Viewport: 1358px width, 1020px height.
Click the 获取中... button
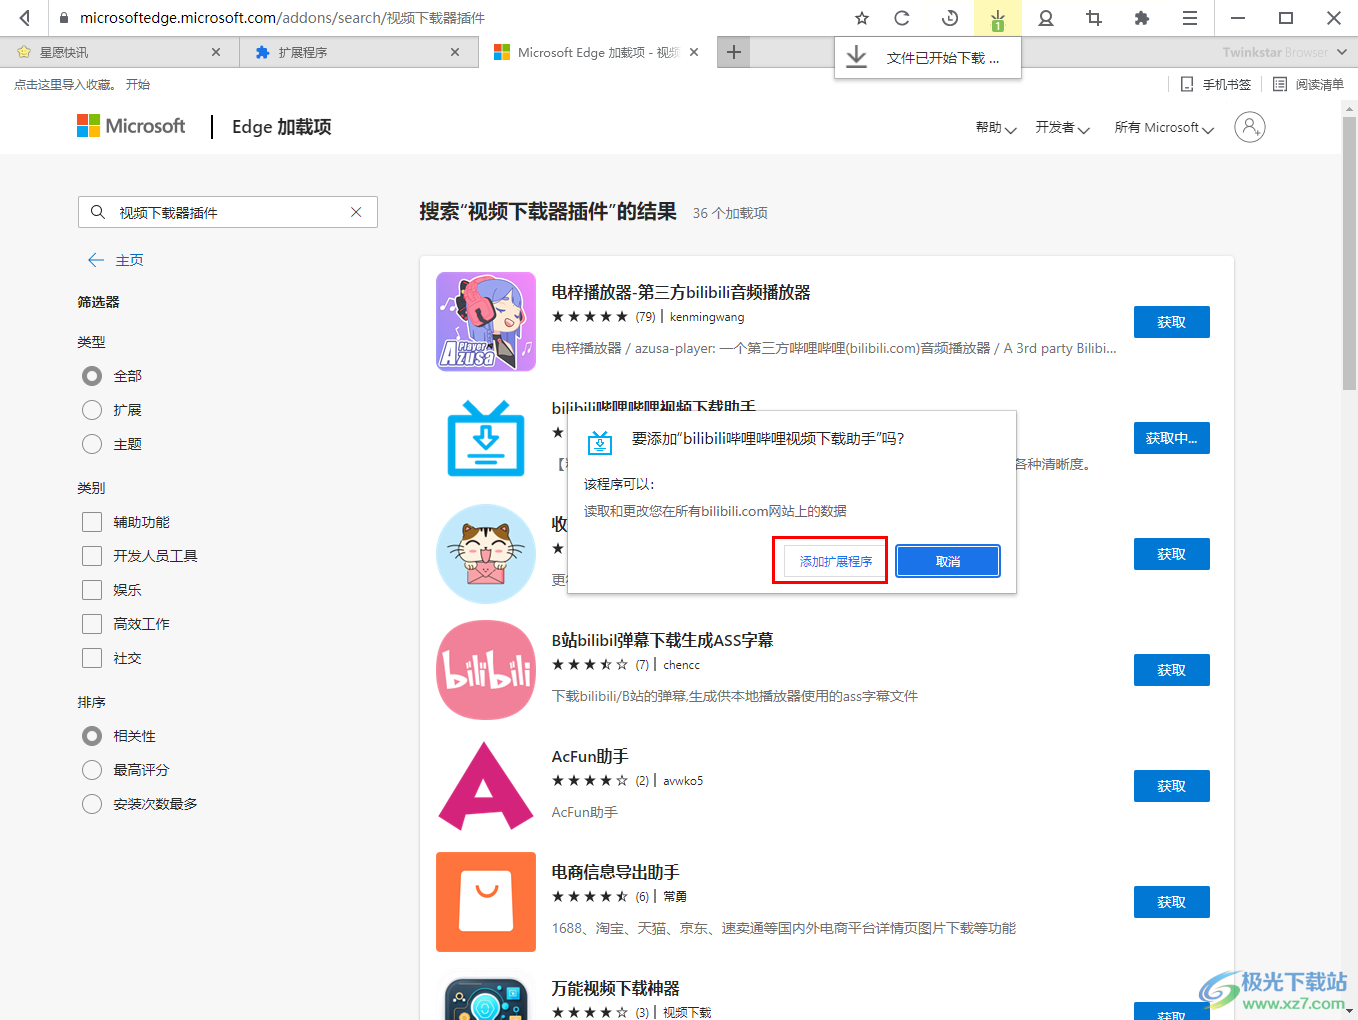pos(1172,438)
